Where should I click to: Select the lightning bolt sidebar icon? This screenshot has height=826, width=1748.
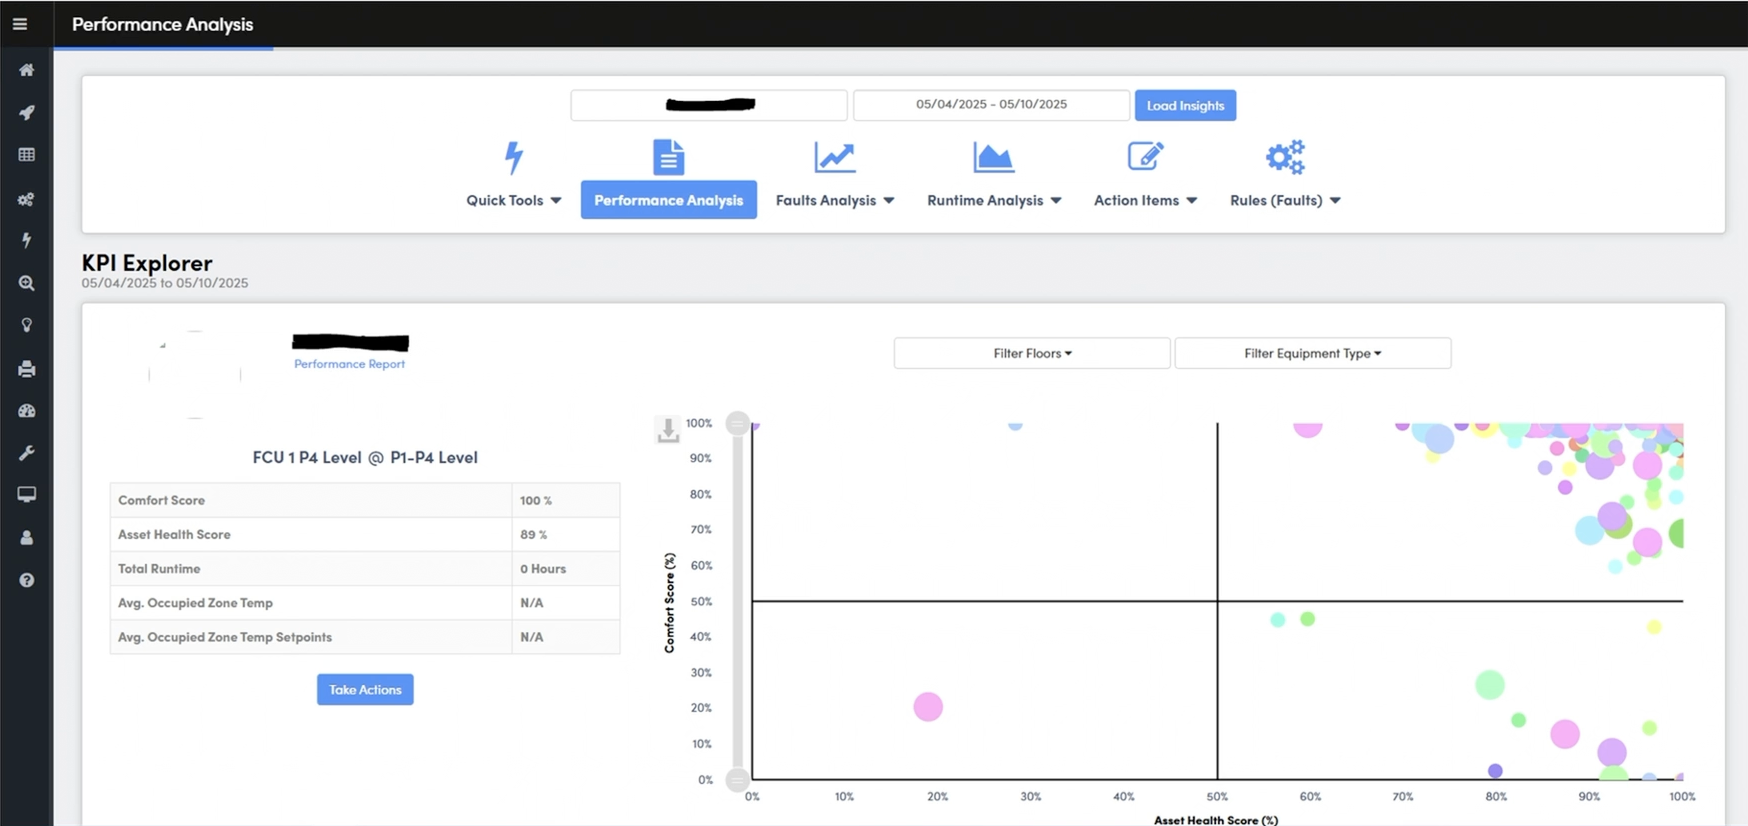pyautogui.click(x=27, y=240)
